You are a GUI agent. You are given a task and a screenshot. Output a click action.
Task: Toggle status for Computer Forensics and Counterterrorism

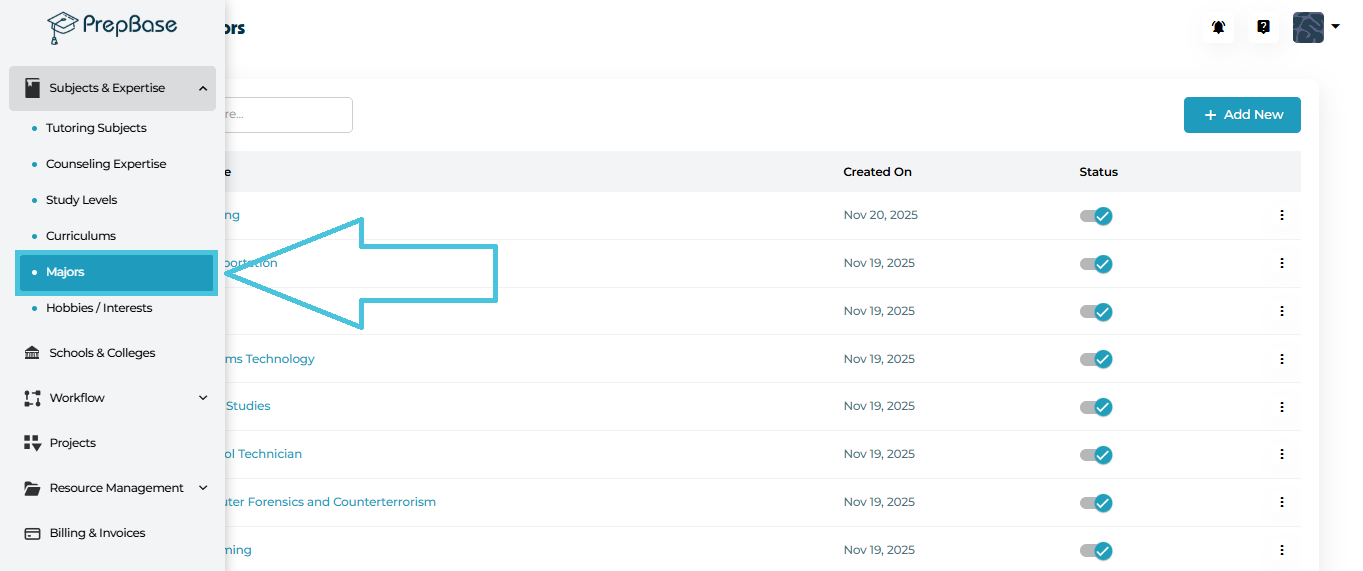[1096, 502]
